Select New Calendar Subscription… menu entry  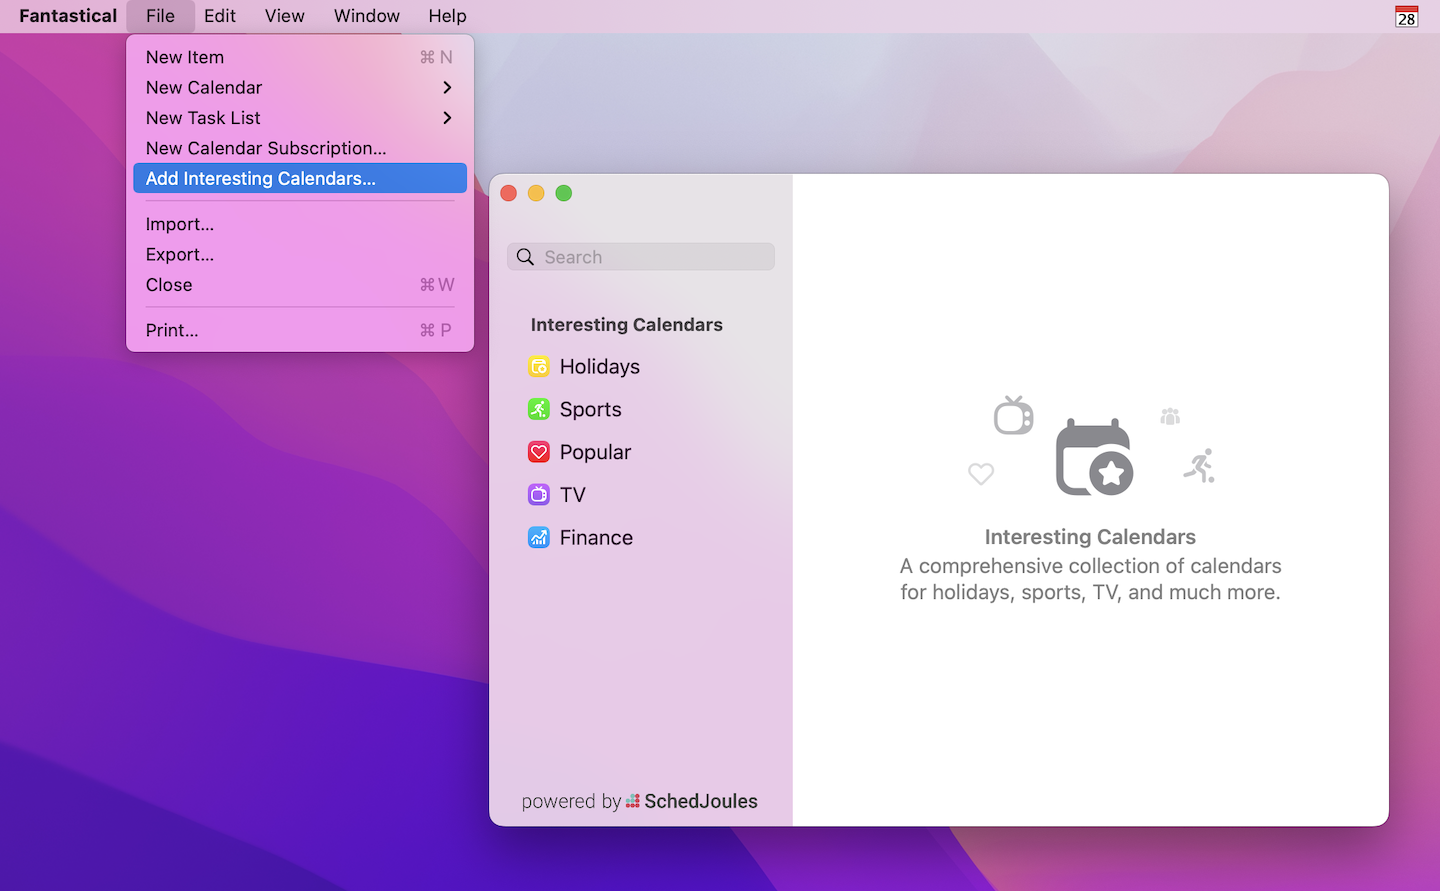[x=299, y=148]
